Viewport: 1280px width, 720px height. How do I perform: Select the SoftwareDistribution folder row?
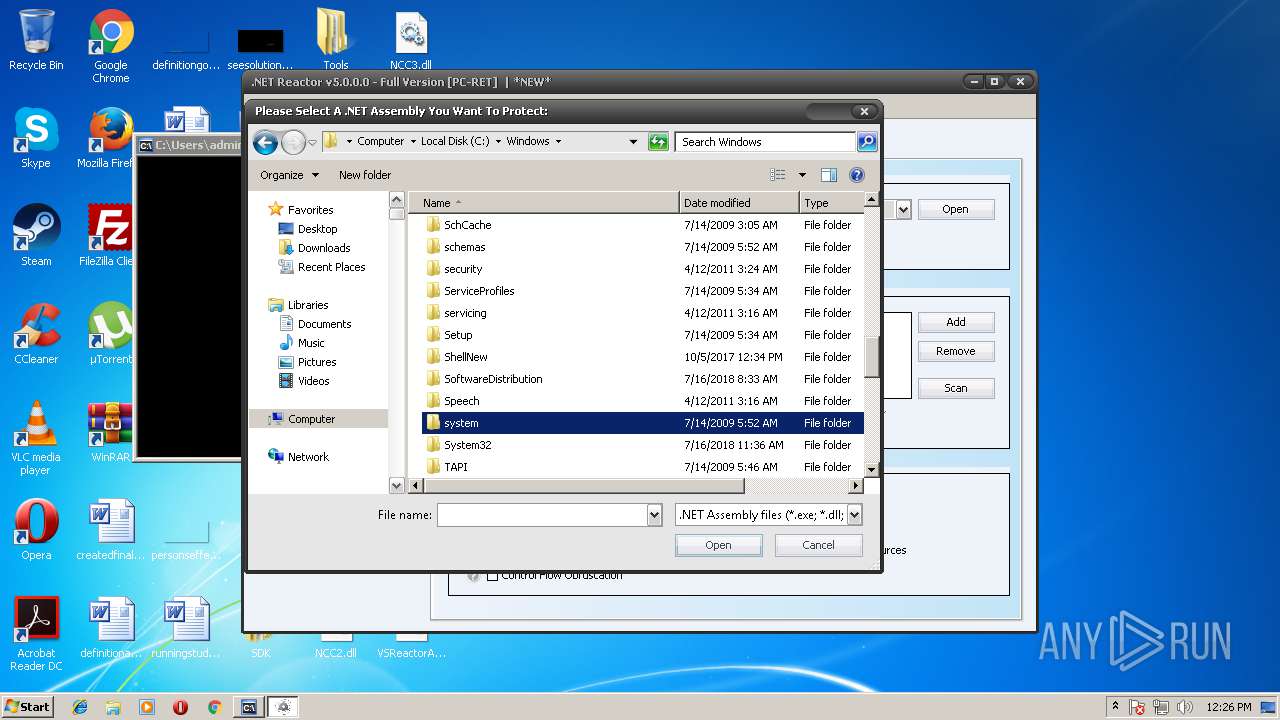643,379
